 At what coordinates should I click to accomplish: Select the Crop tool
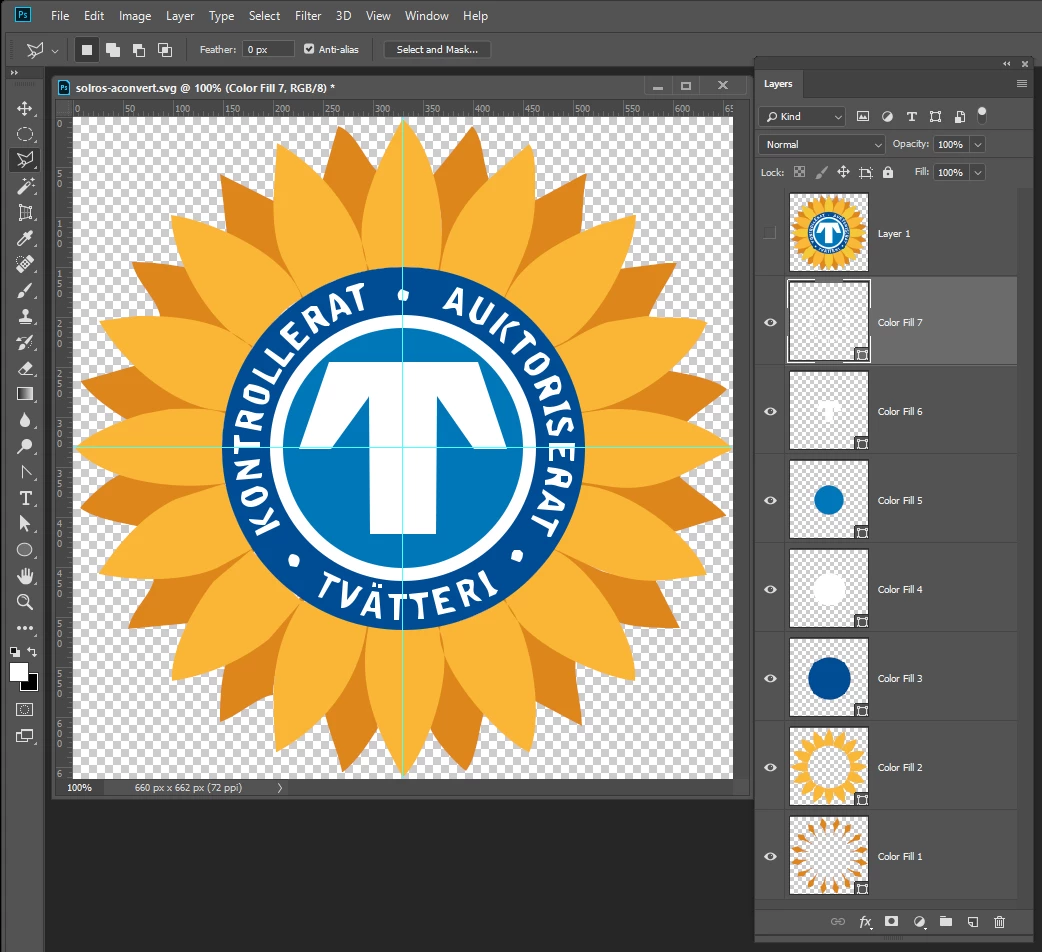point(25,213)
